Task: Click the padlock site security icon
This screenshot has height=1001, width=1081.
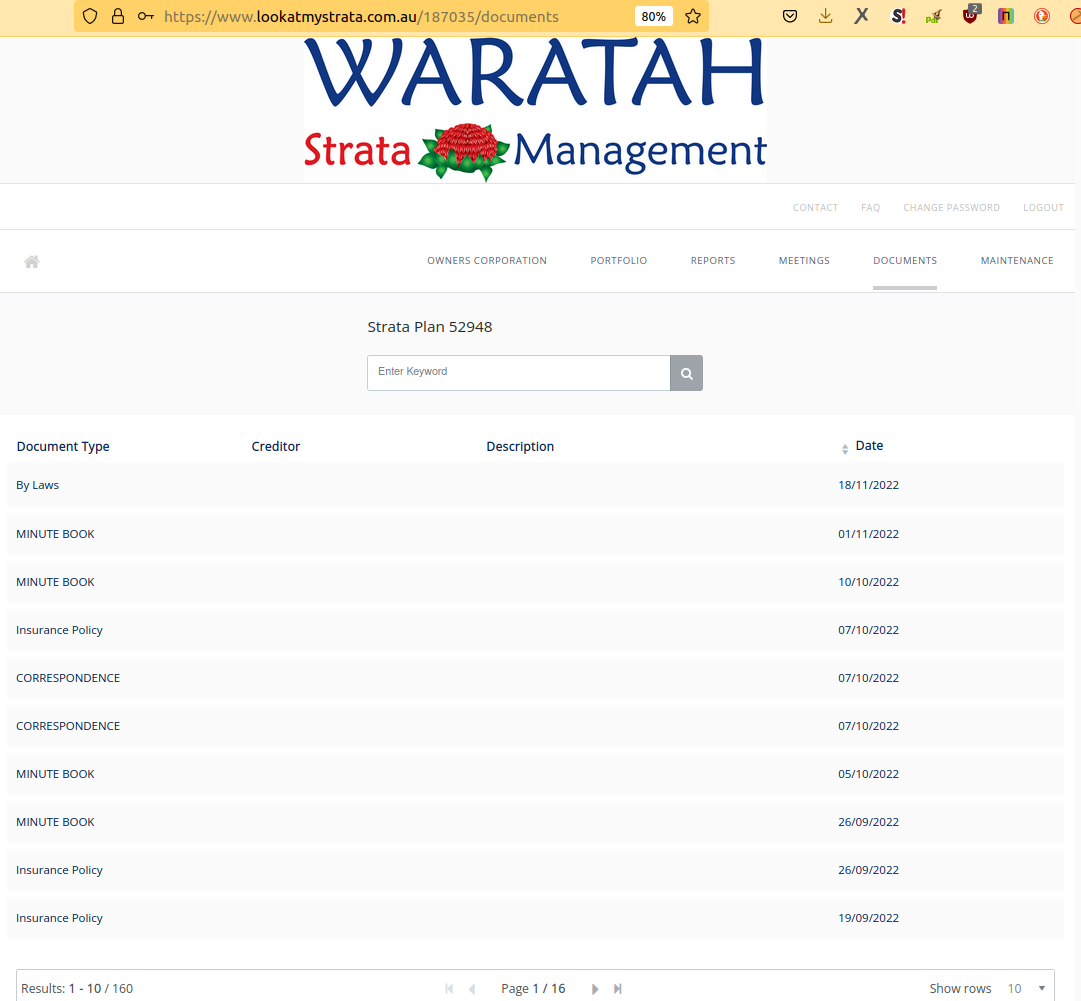Action: [x=118, y=17]
